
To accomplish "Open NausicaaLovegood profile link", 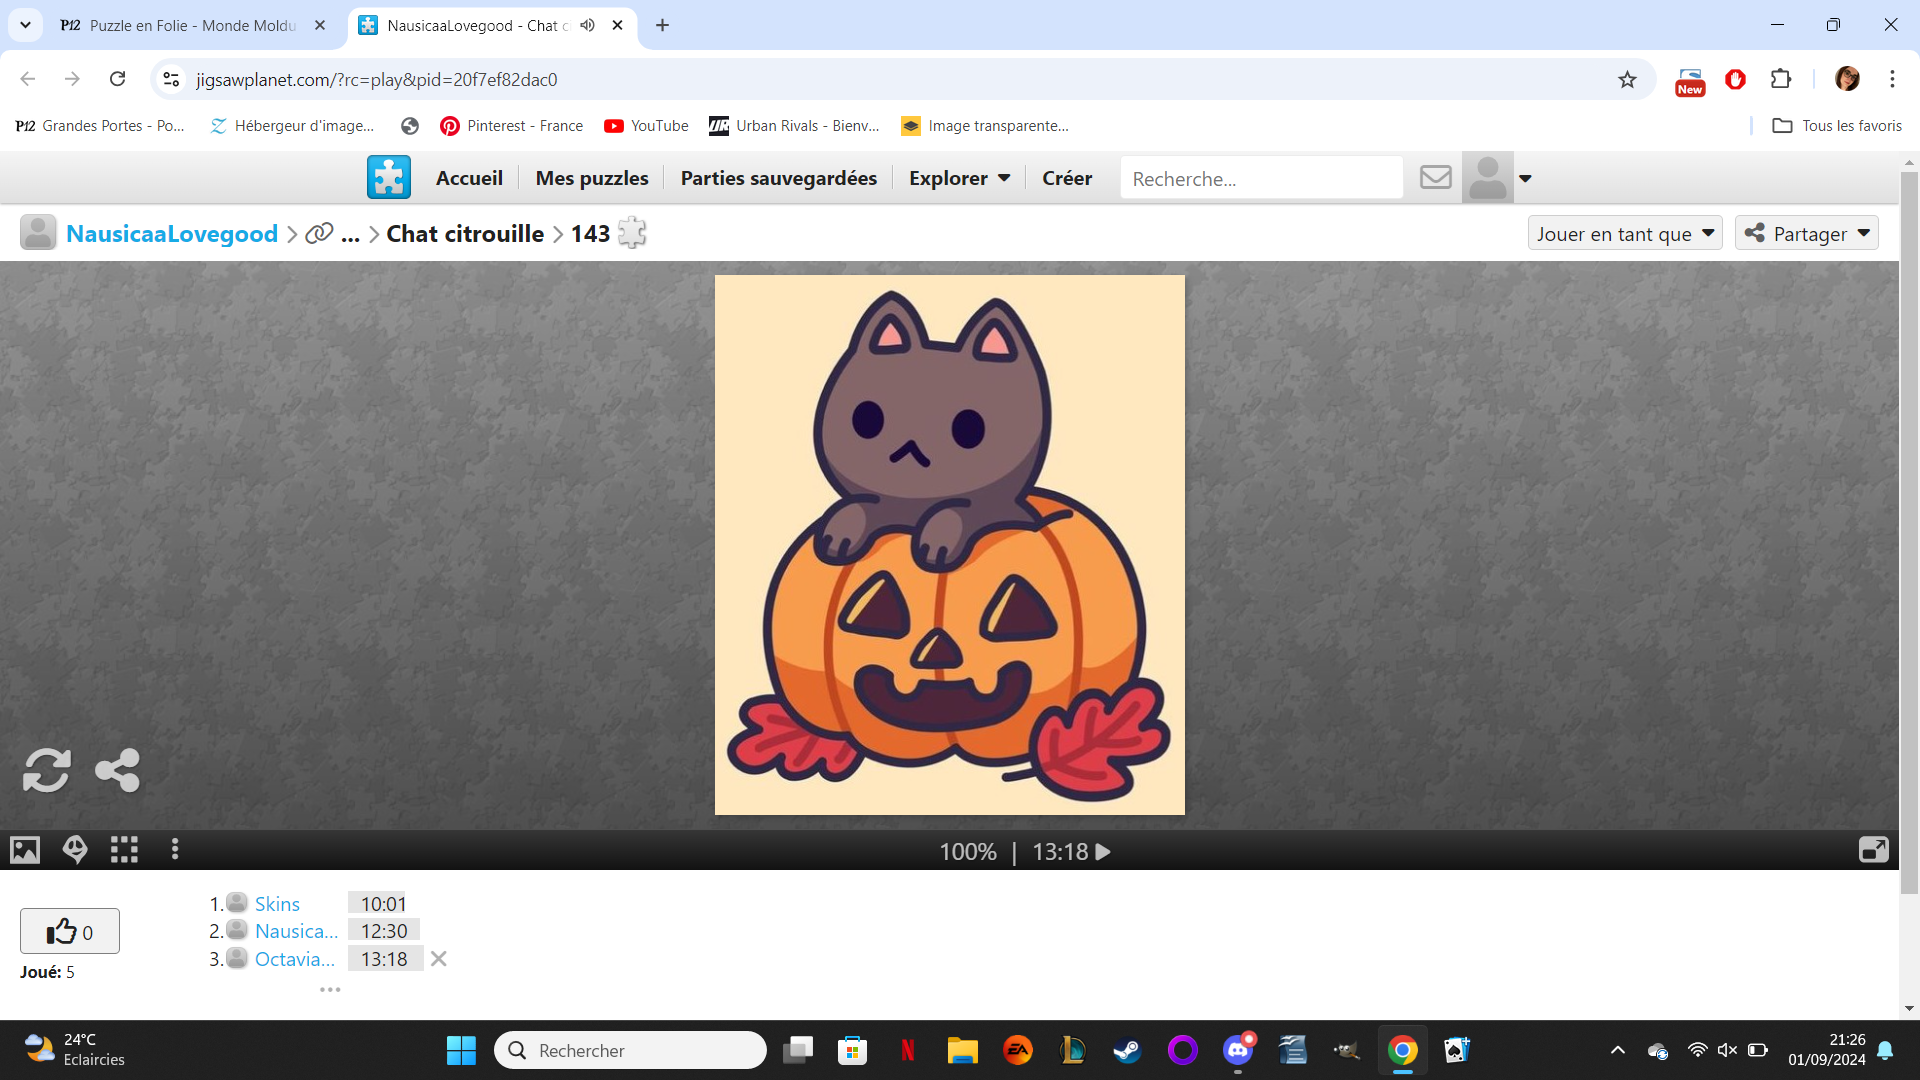I will coord(172,234).
